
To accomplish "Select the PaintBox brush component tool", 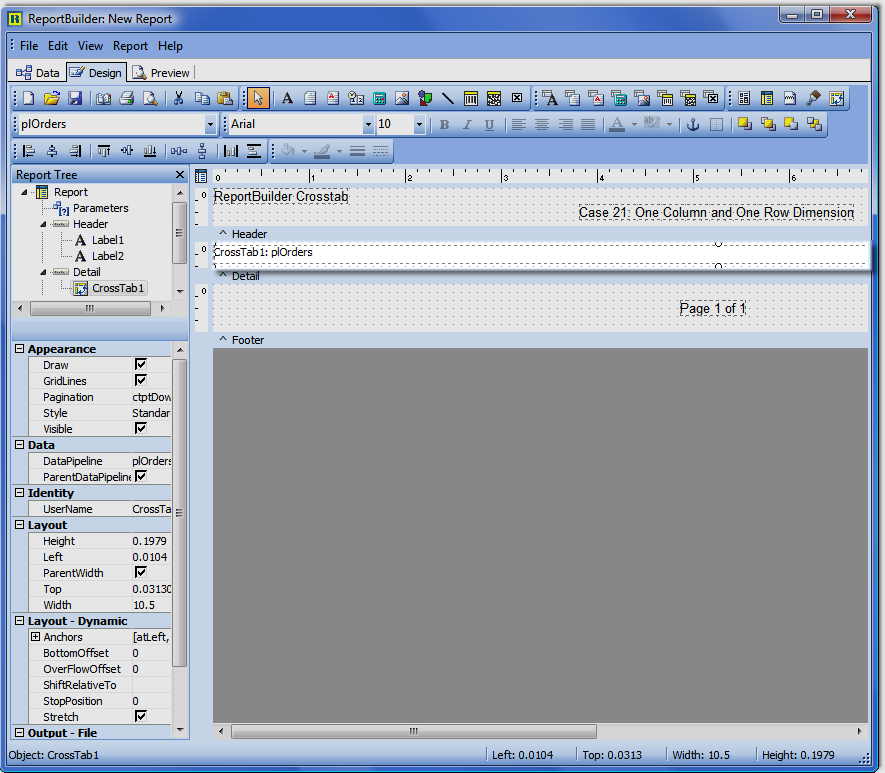I will tap(813, 99).
